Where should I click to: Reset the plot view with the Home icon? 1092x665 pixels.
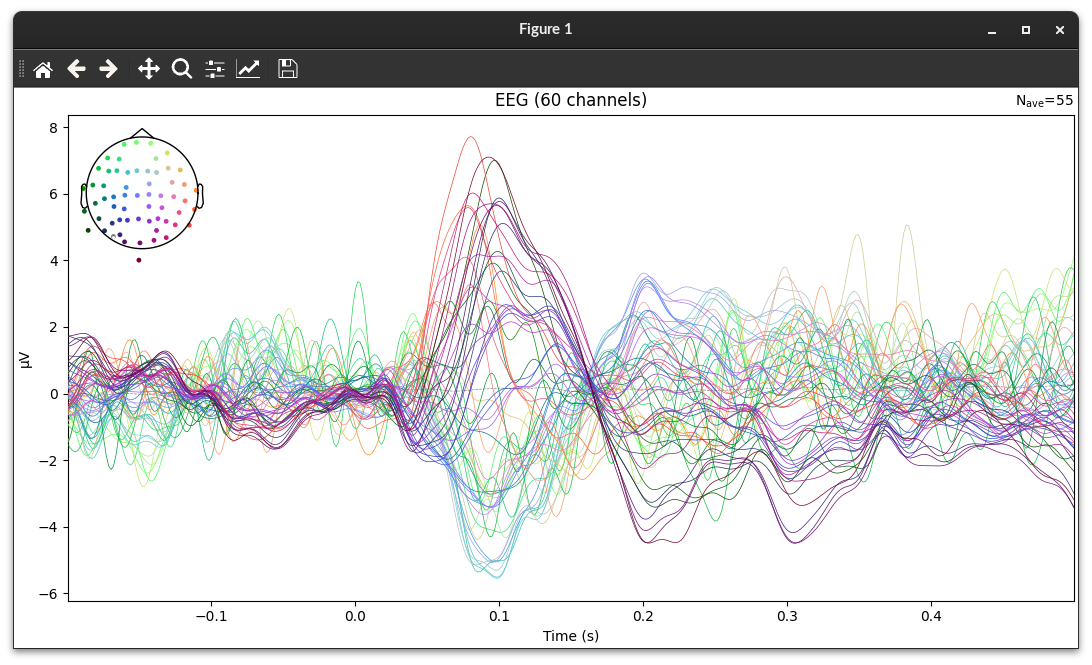pyautogui.click(x=43, y=68)
